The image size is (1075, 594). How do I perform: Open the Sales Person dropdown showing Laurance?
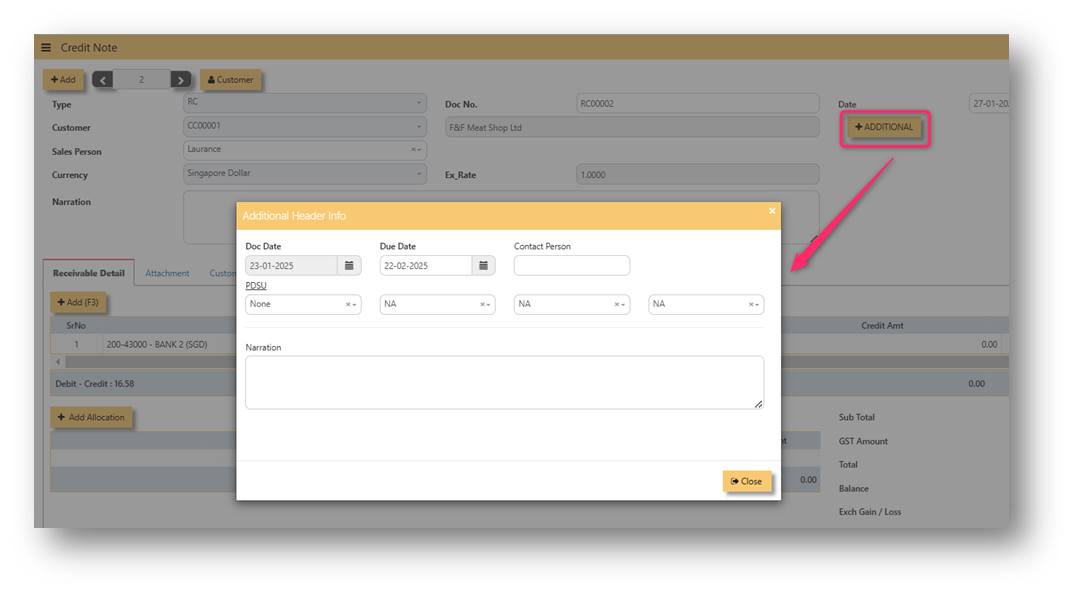[305, 150]
